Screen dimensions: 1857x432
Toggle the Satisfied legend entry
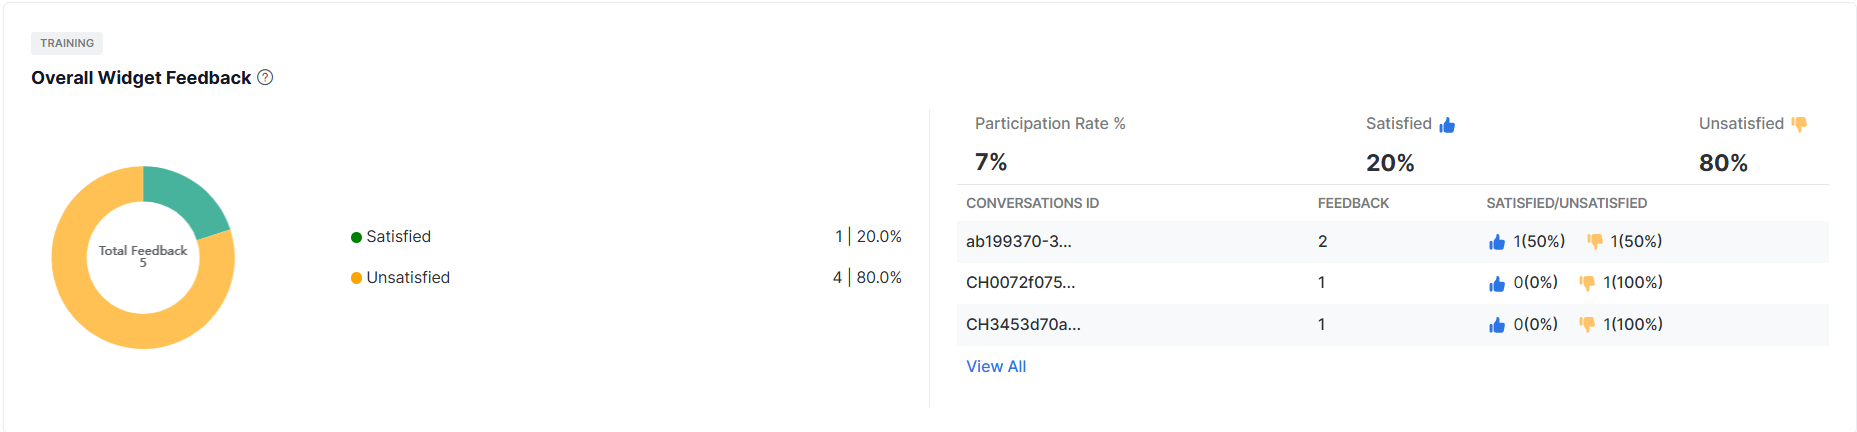391,237
